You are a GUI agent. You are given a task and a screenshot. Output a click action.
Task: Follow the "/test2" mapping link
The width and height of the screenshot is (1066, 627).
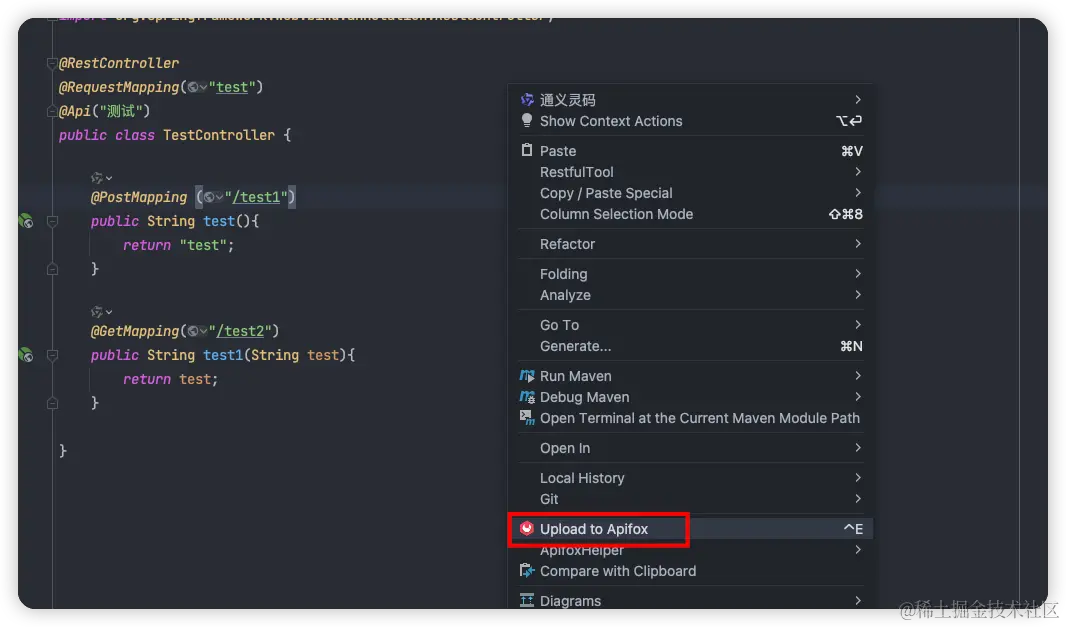pyautogui.click(x=243, y=331)
